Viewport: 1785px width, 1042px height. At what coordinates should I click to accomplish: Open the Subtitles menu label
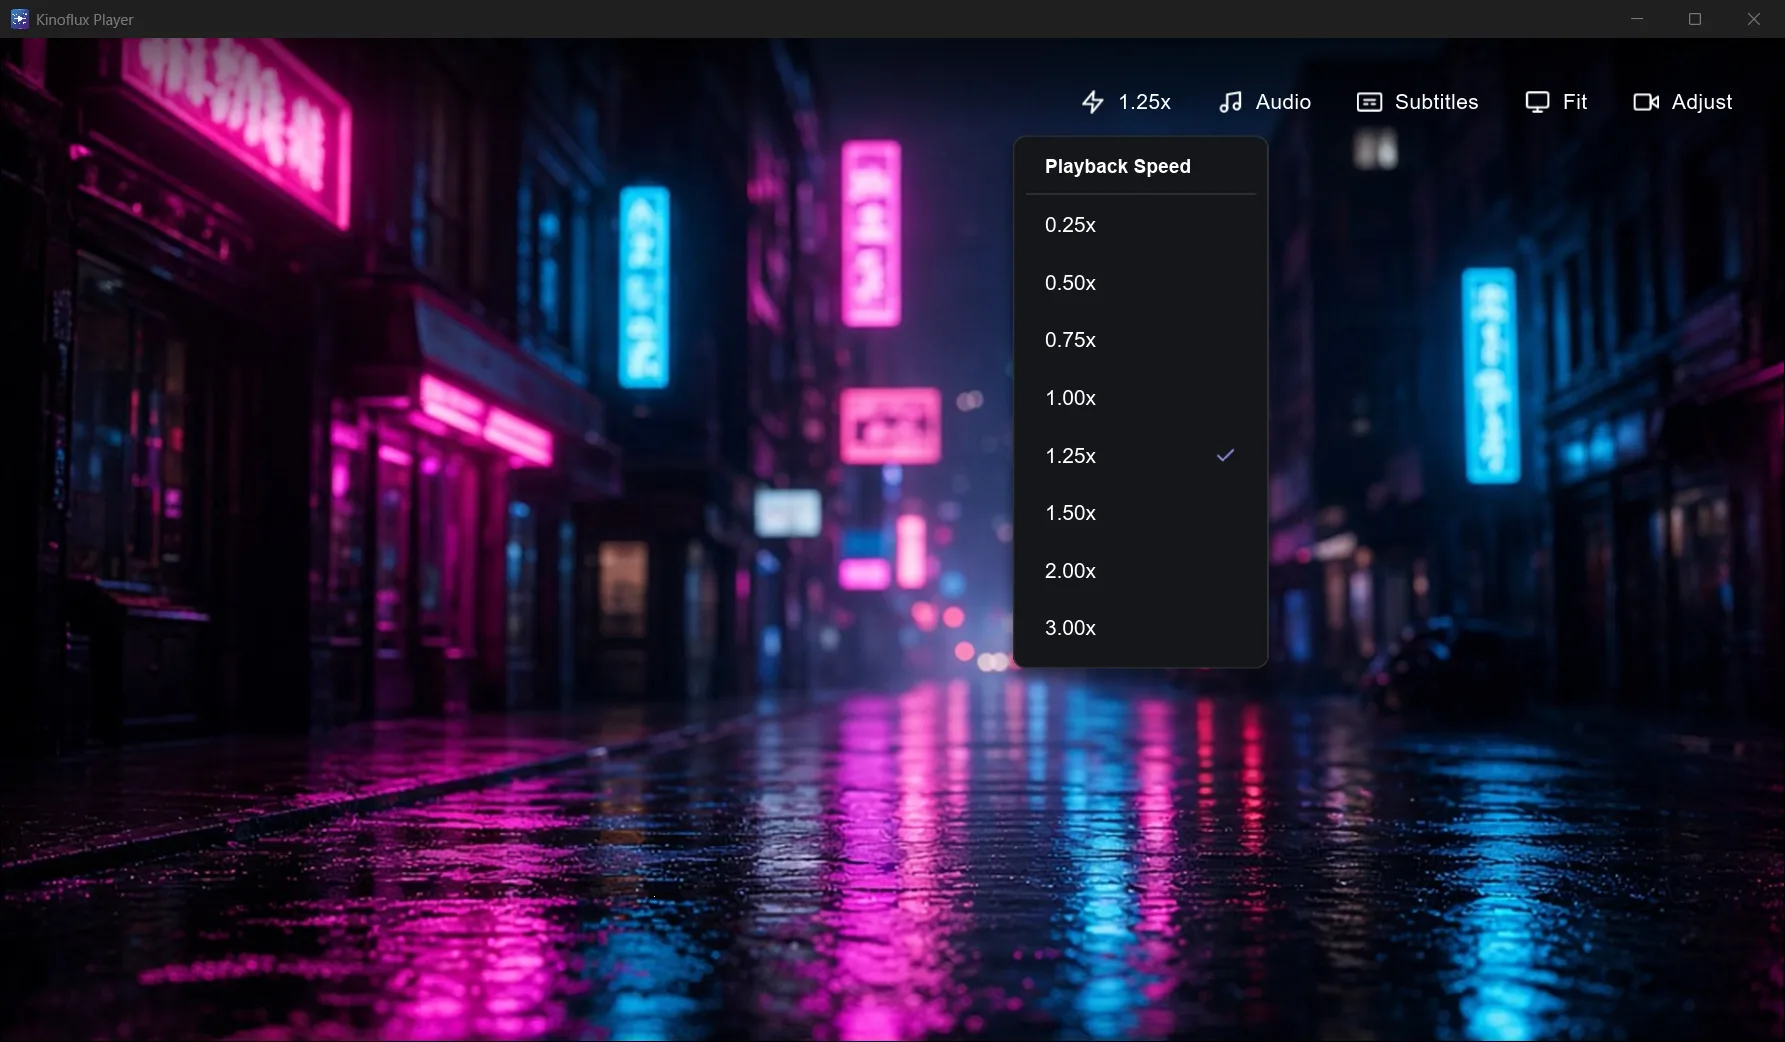click(x=1436, y=102)
